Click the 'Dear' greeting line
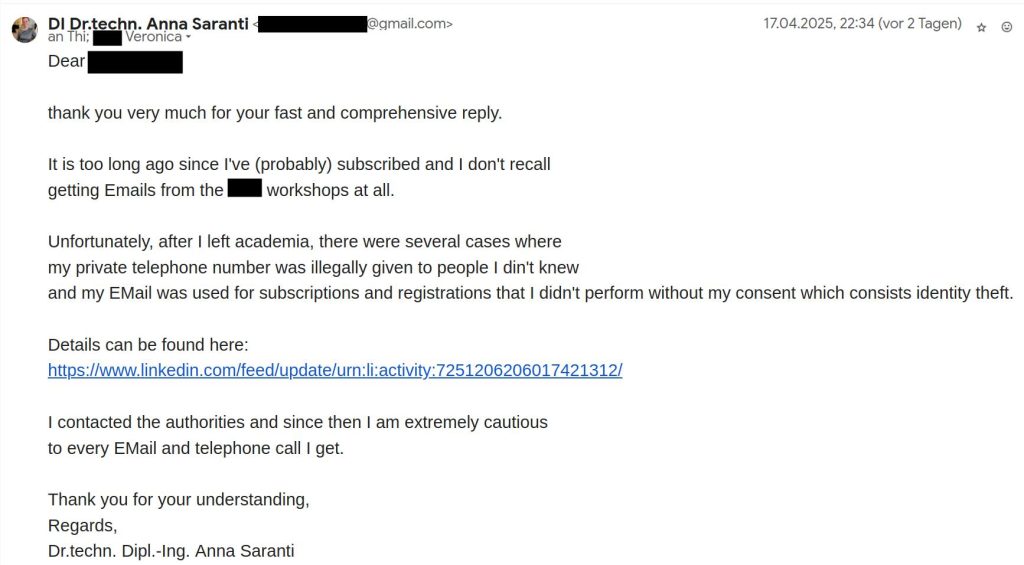Image resolution: width=1024 pixels, height=565 pixels. (67, 62)
